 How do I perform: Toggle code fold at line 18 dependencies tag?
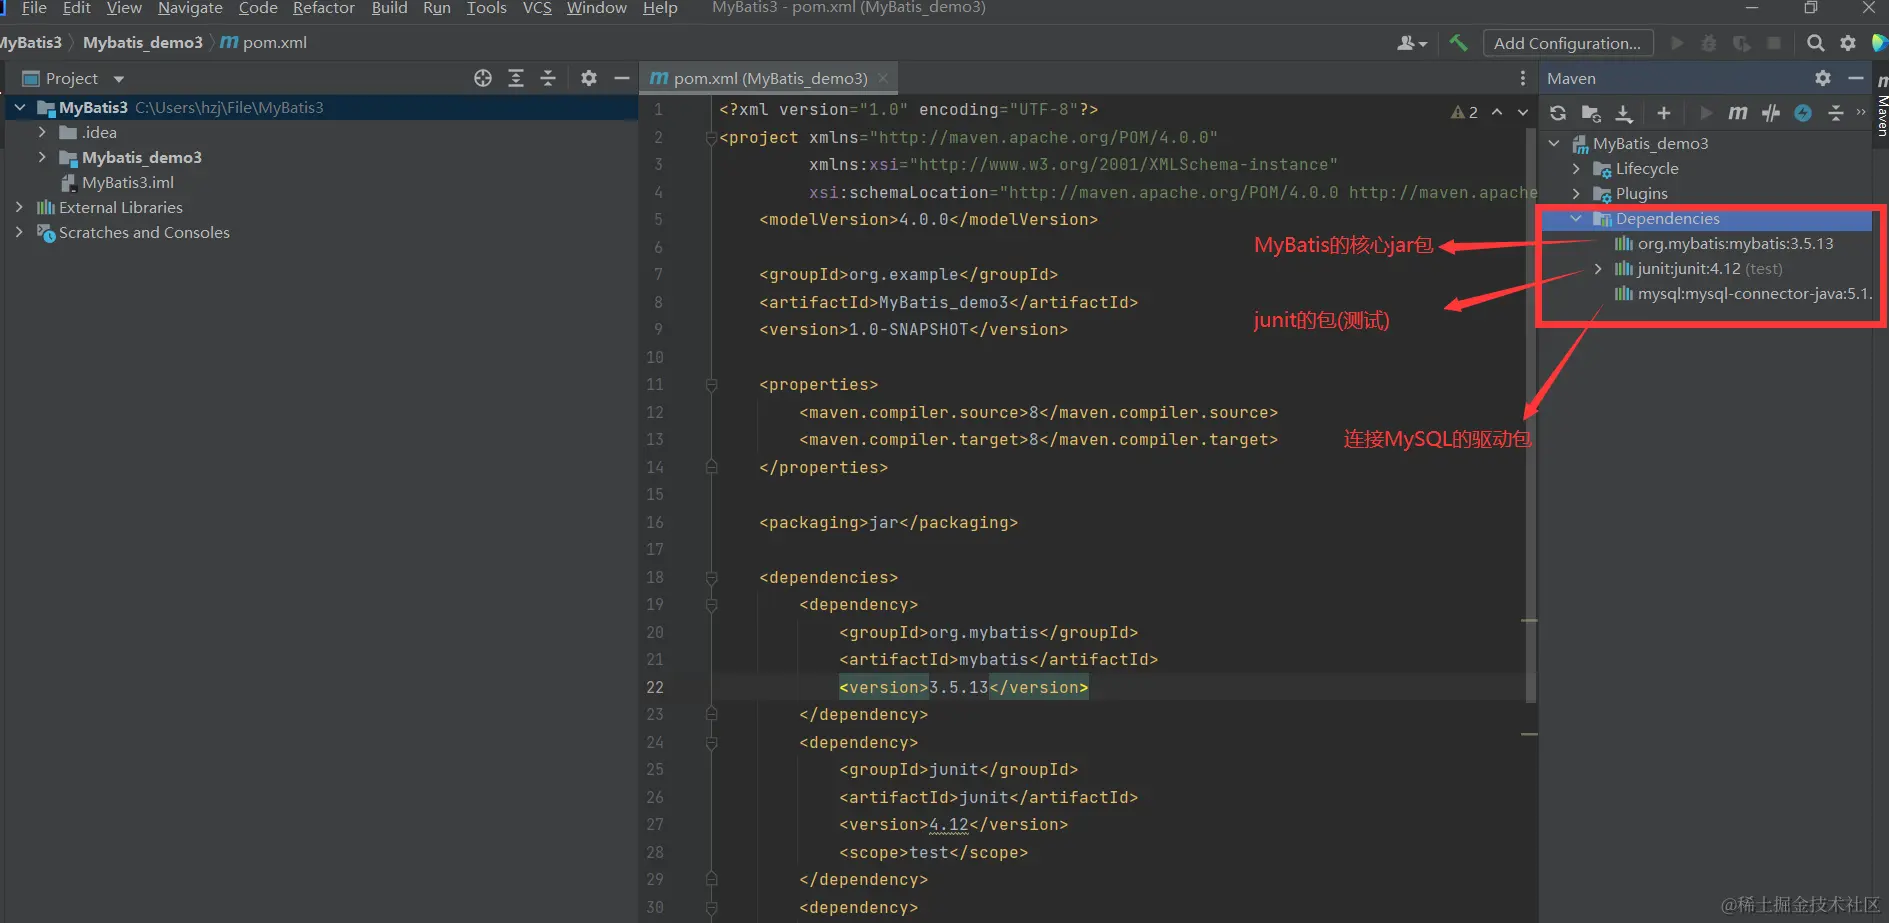pyautogui.click(x=711, y=577)
